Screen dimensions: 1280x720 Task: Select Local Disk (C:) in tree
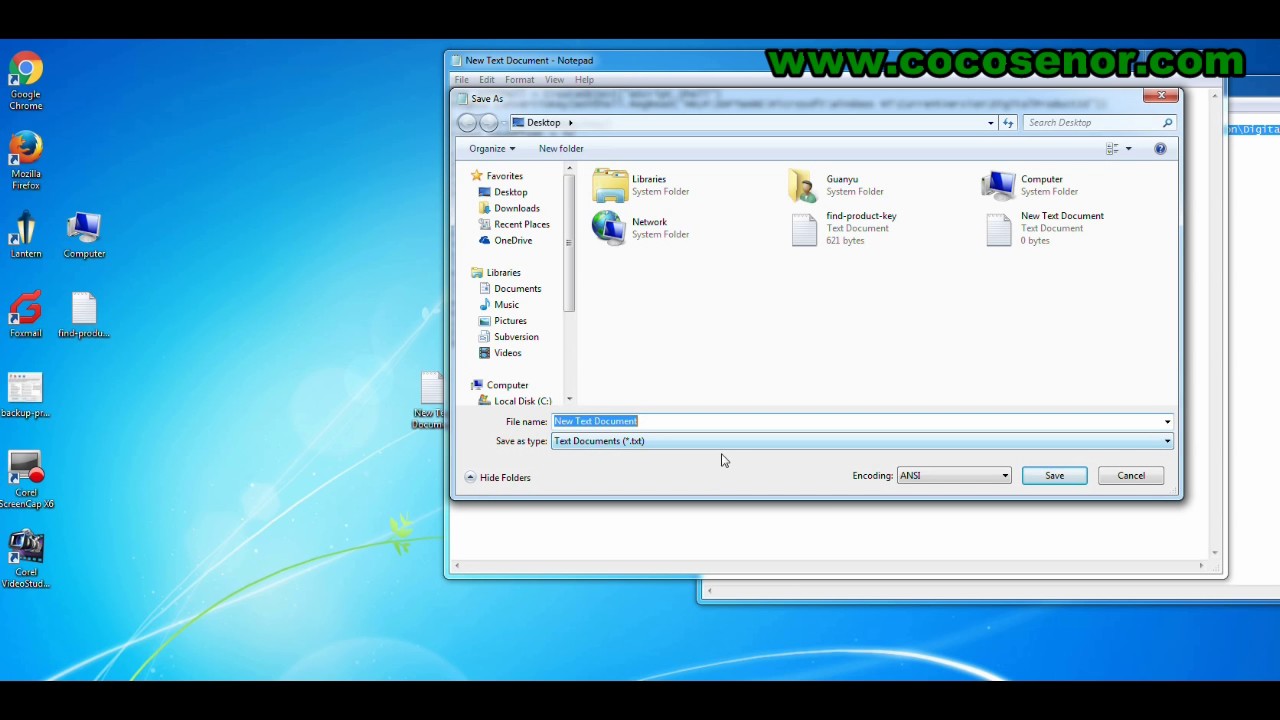pos(515,401)
